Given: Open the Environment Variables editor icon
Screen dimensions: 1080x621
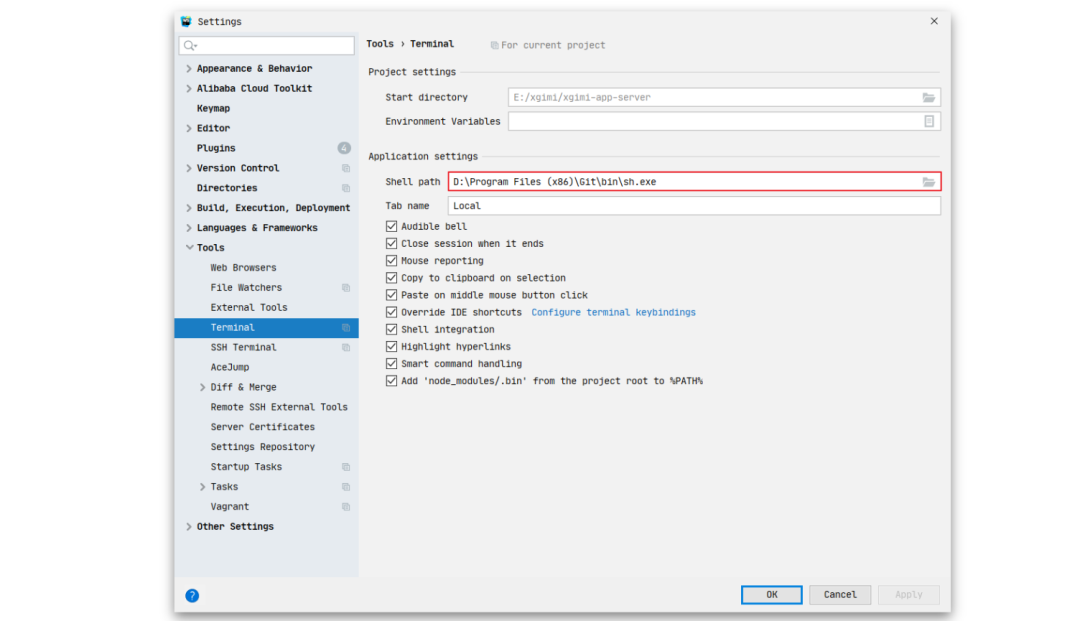Looking at the screenshot, I should [x=929, y=121].
